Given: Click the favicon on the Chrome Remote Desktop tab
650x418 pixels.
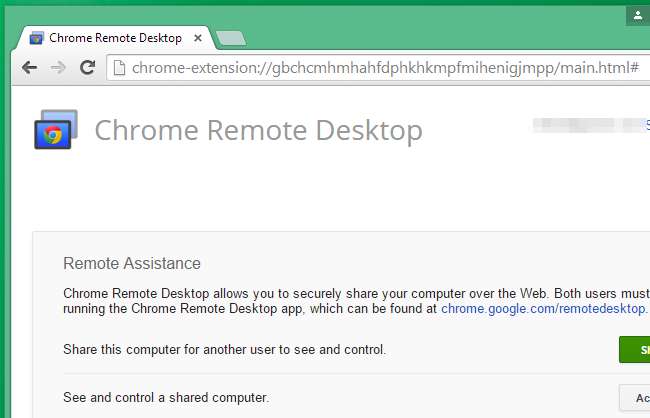Looking at the screenshot, I should [37, 39].
